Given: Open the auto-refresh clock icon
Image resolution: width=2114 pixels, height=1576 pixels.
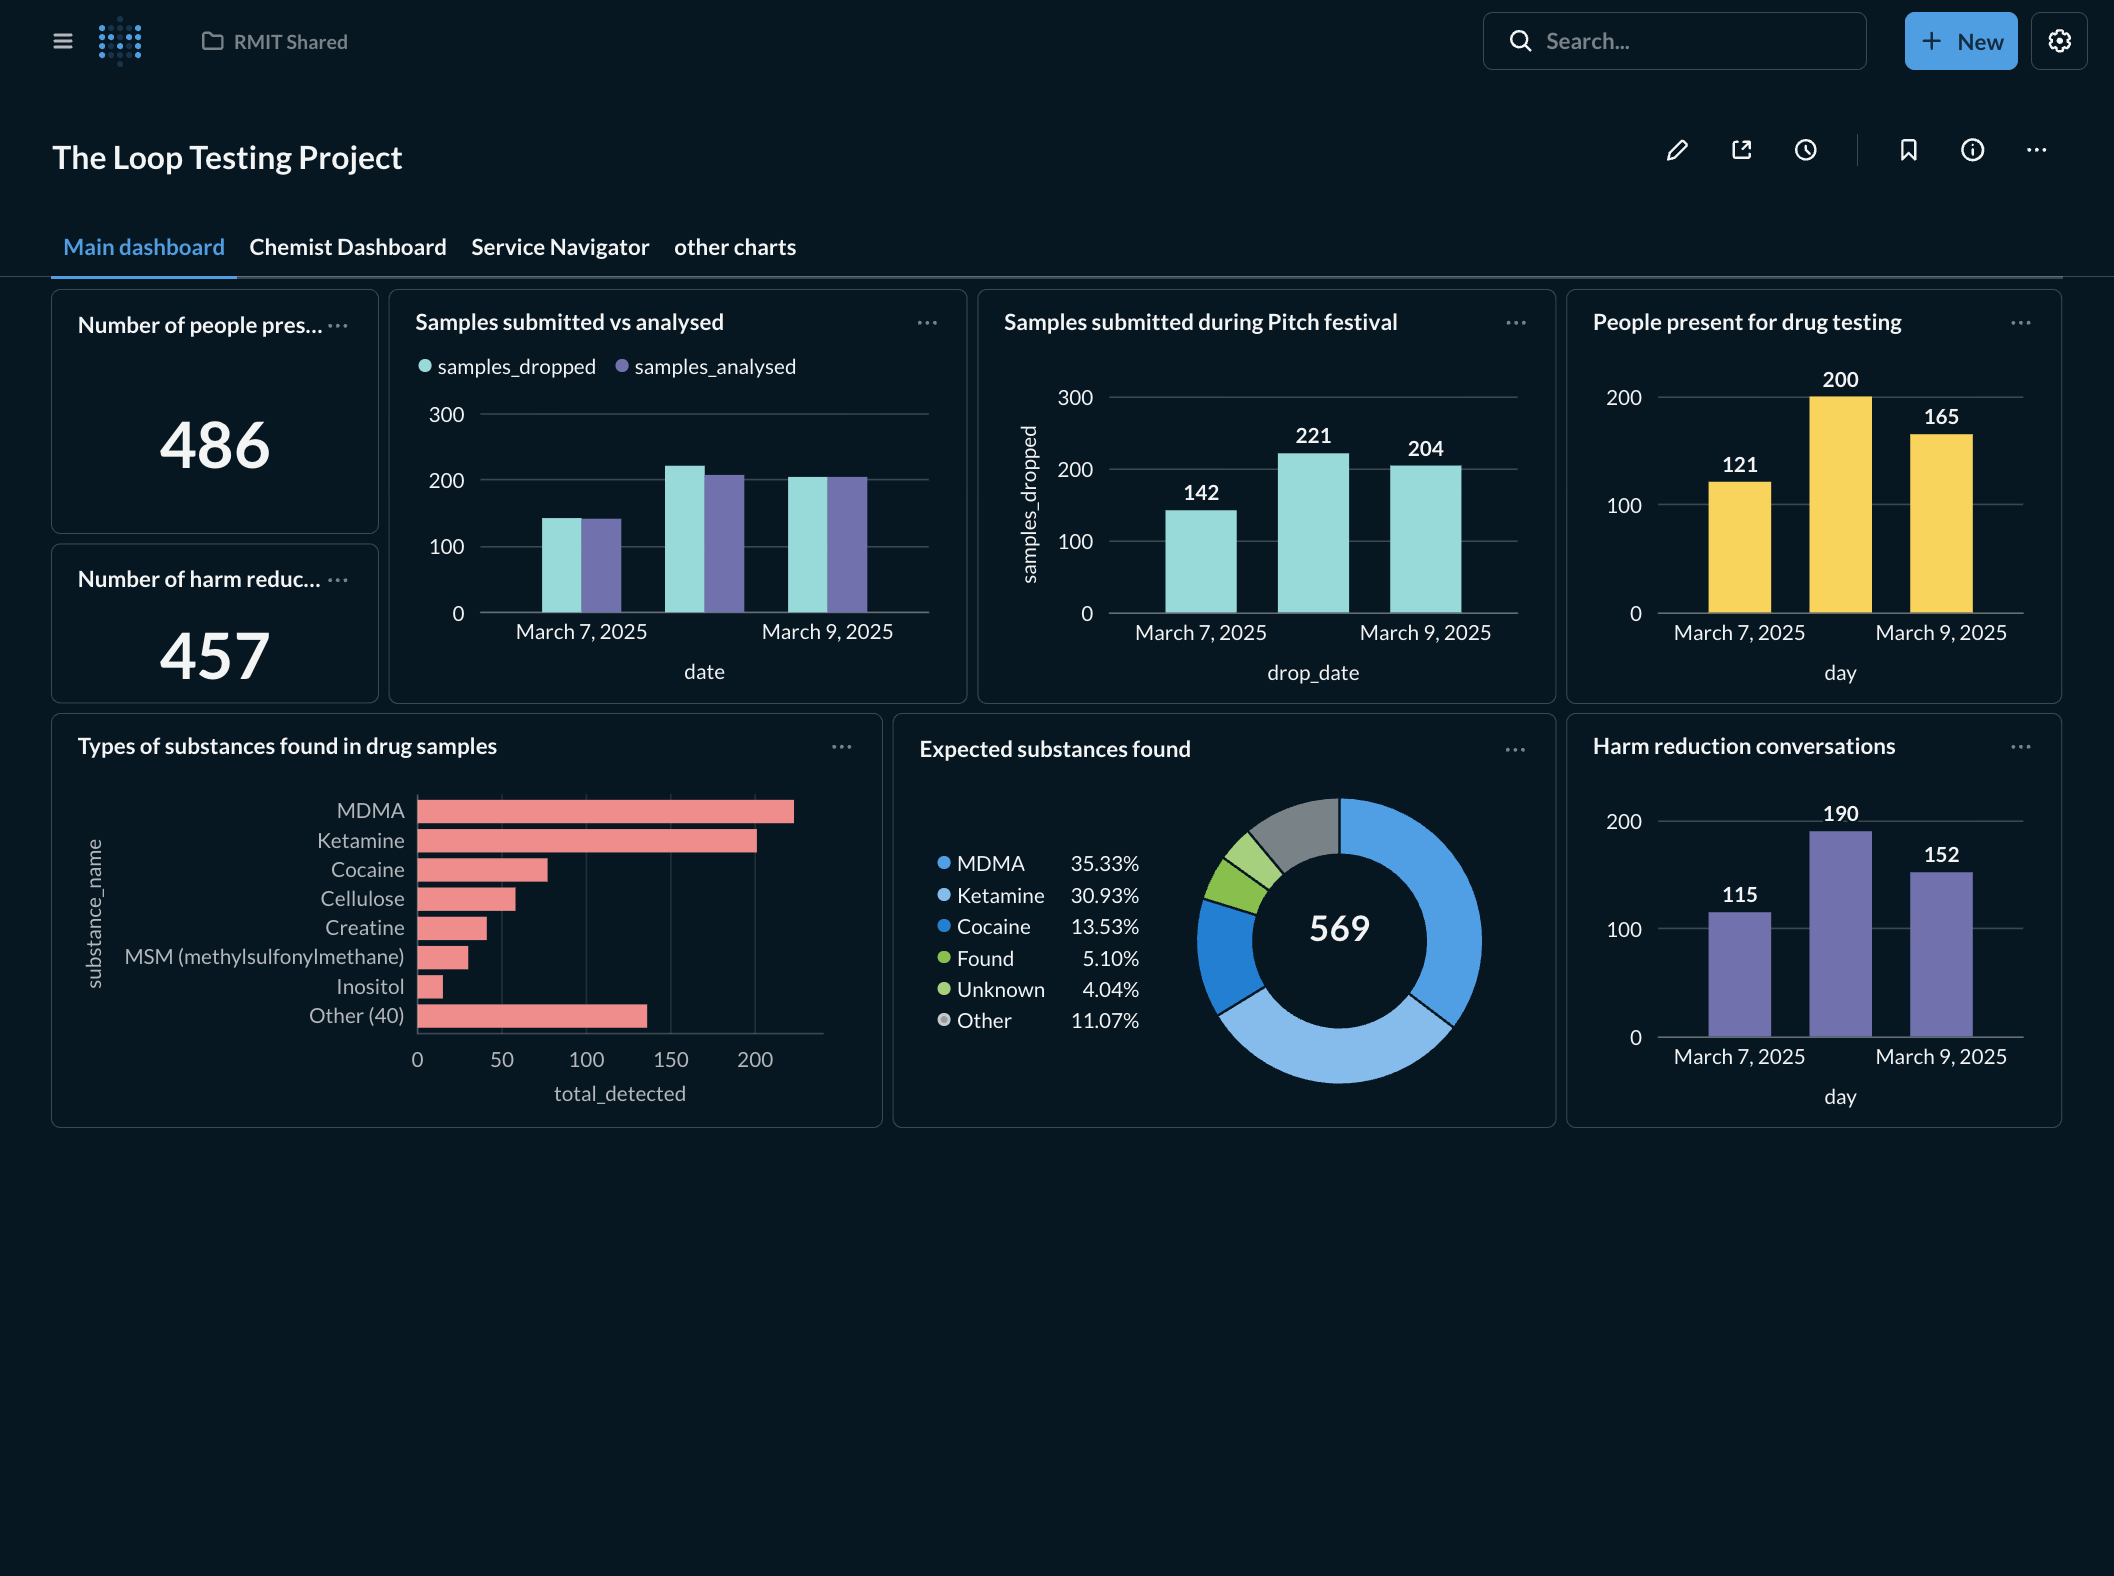Looking at the screenshot, I should coord(1805,150).
